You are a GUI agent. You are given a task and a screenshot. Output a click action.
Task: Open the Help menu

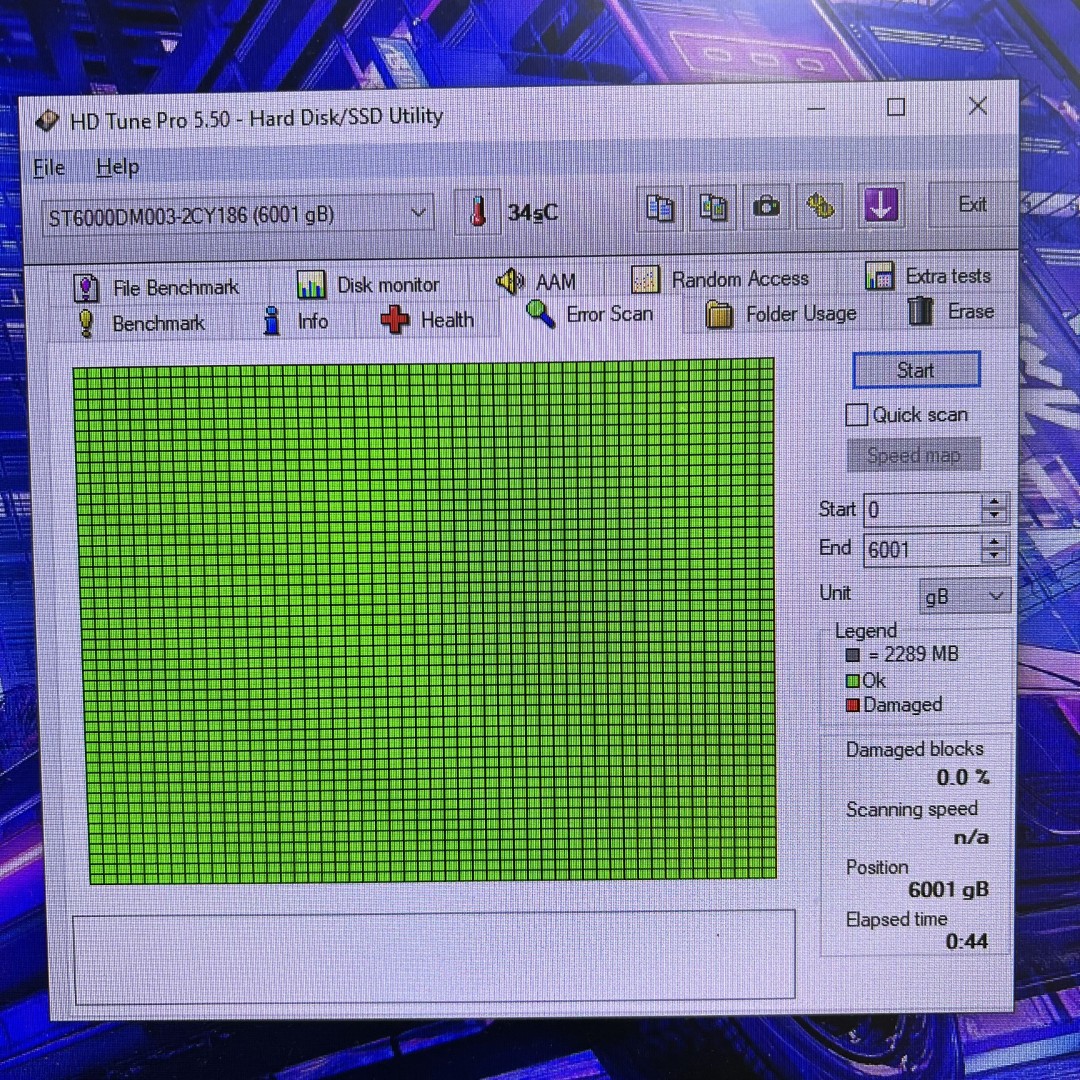pyautogui.click(x=117, y=168)
